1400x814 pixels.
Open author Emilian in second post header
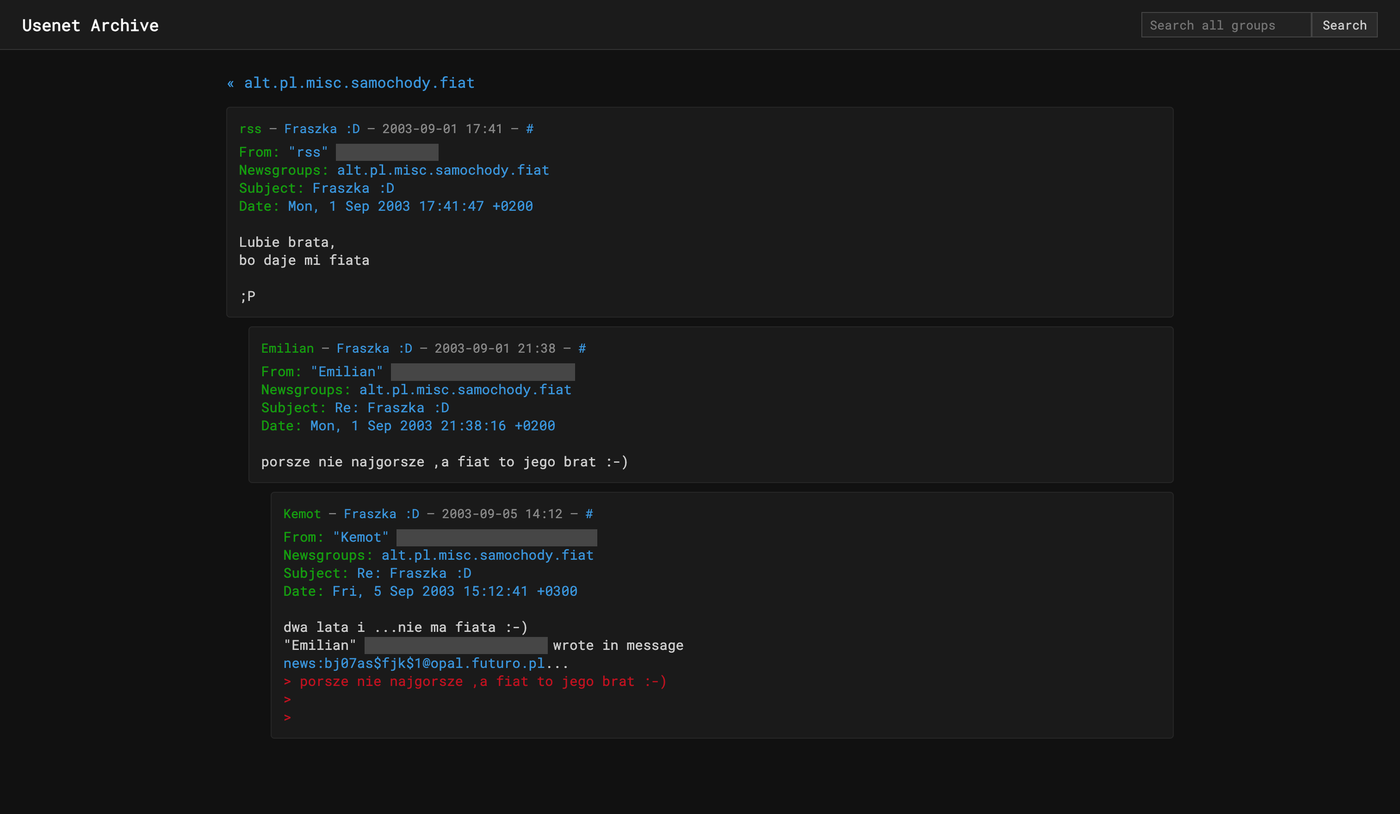[x=287, y=349]
